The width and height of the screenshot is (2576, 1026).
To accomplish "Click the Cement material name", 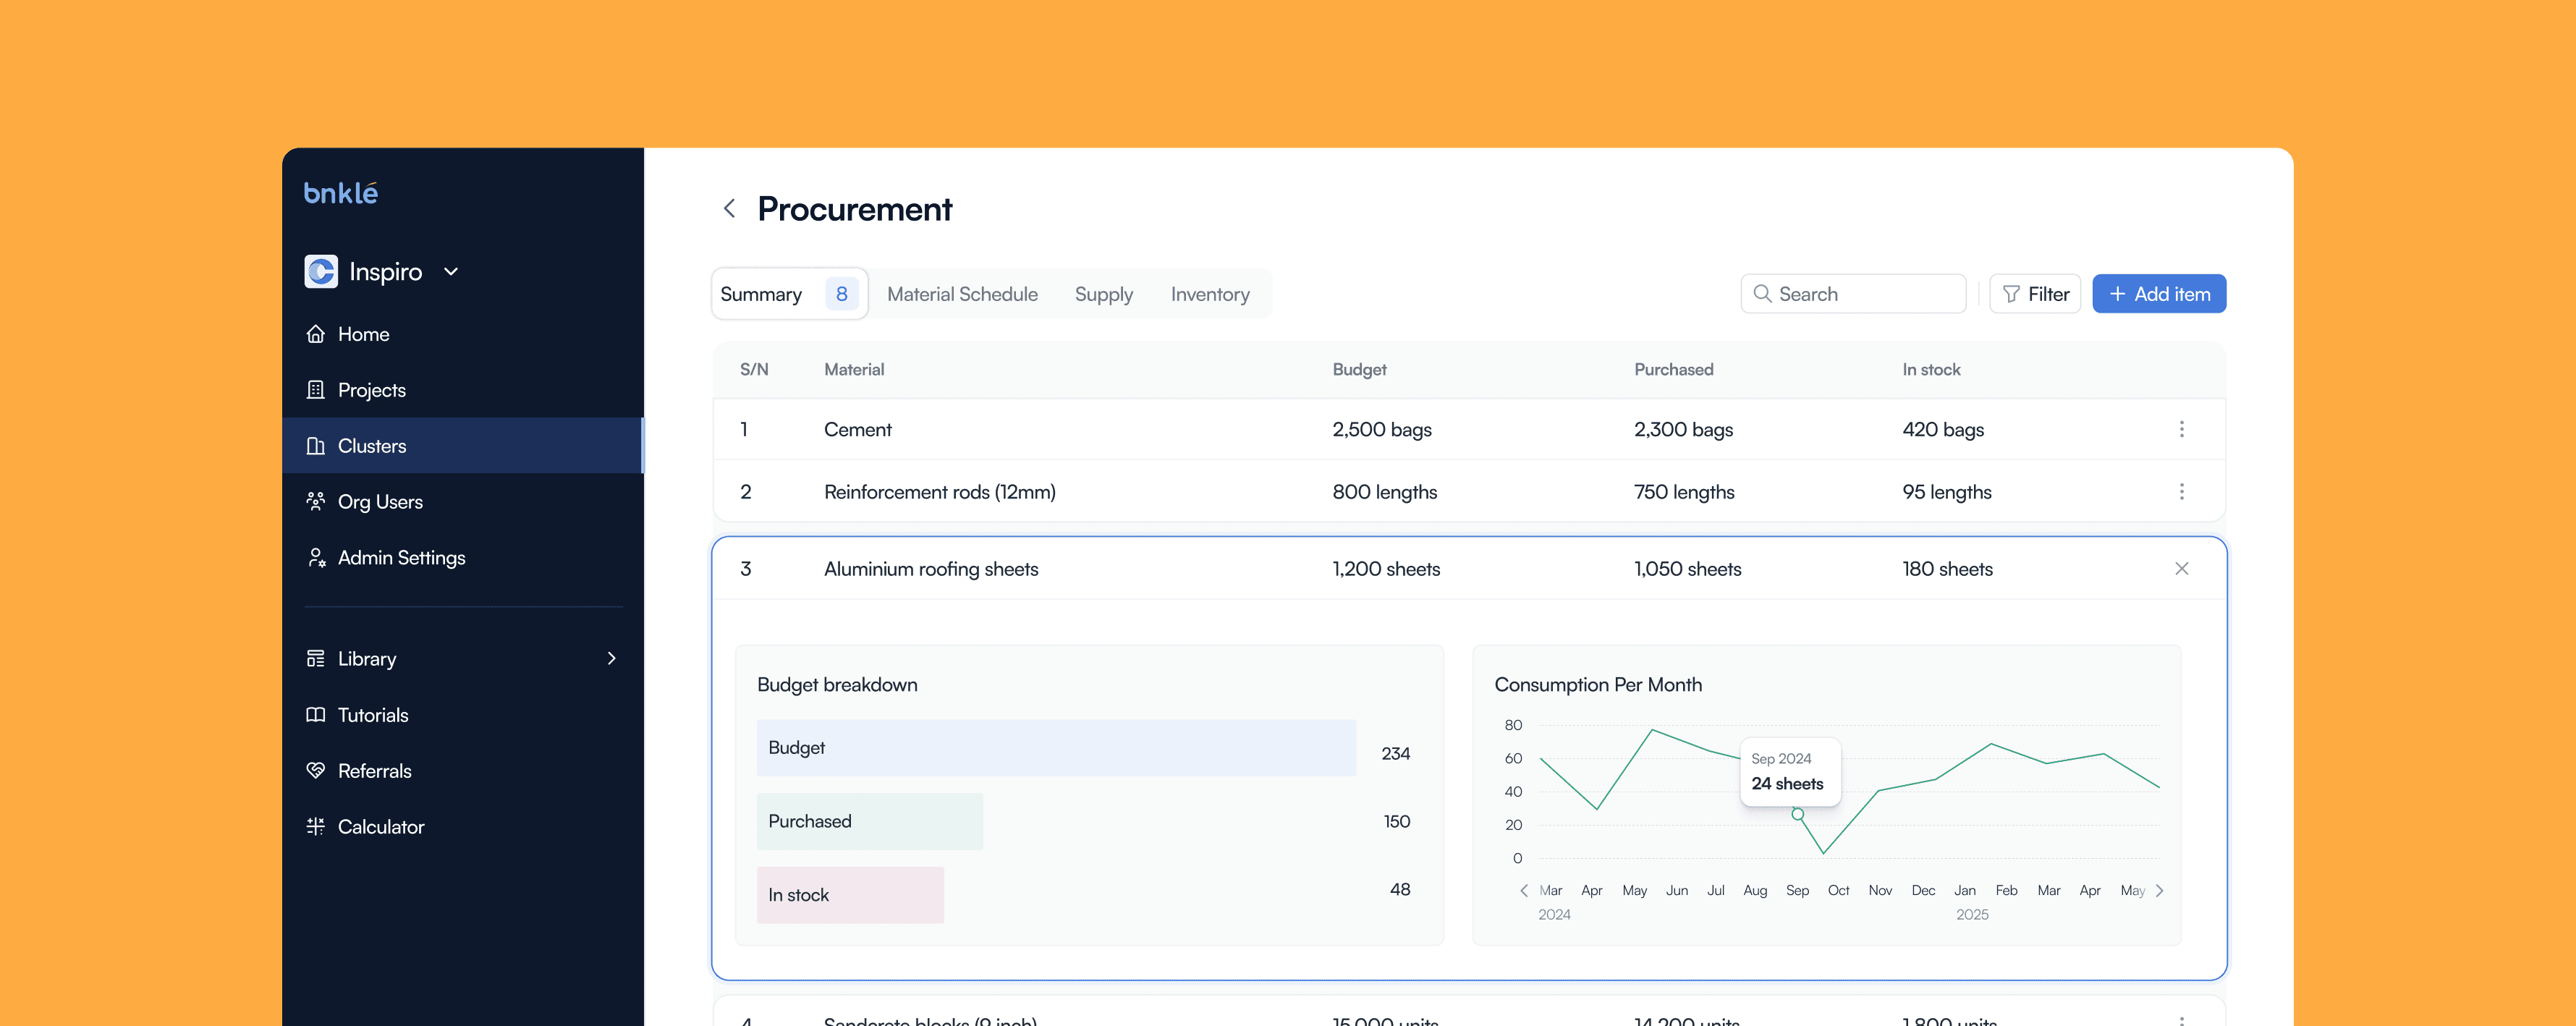I will (x=857, y=429).
